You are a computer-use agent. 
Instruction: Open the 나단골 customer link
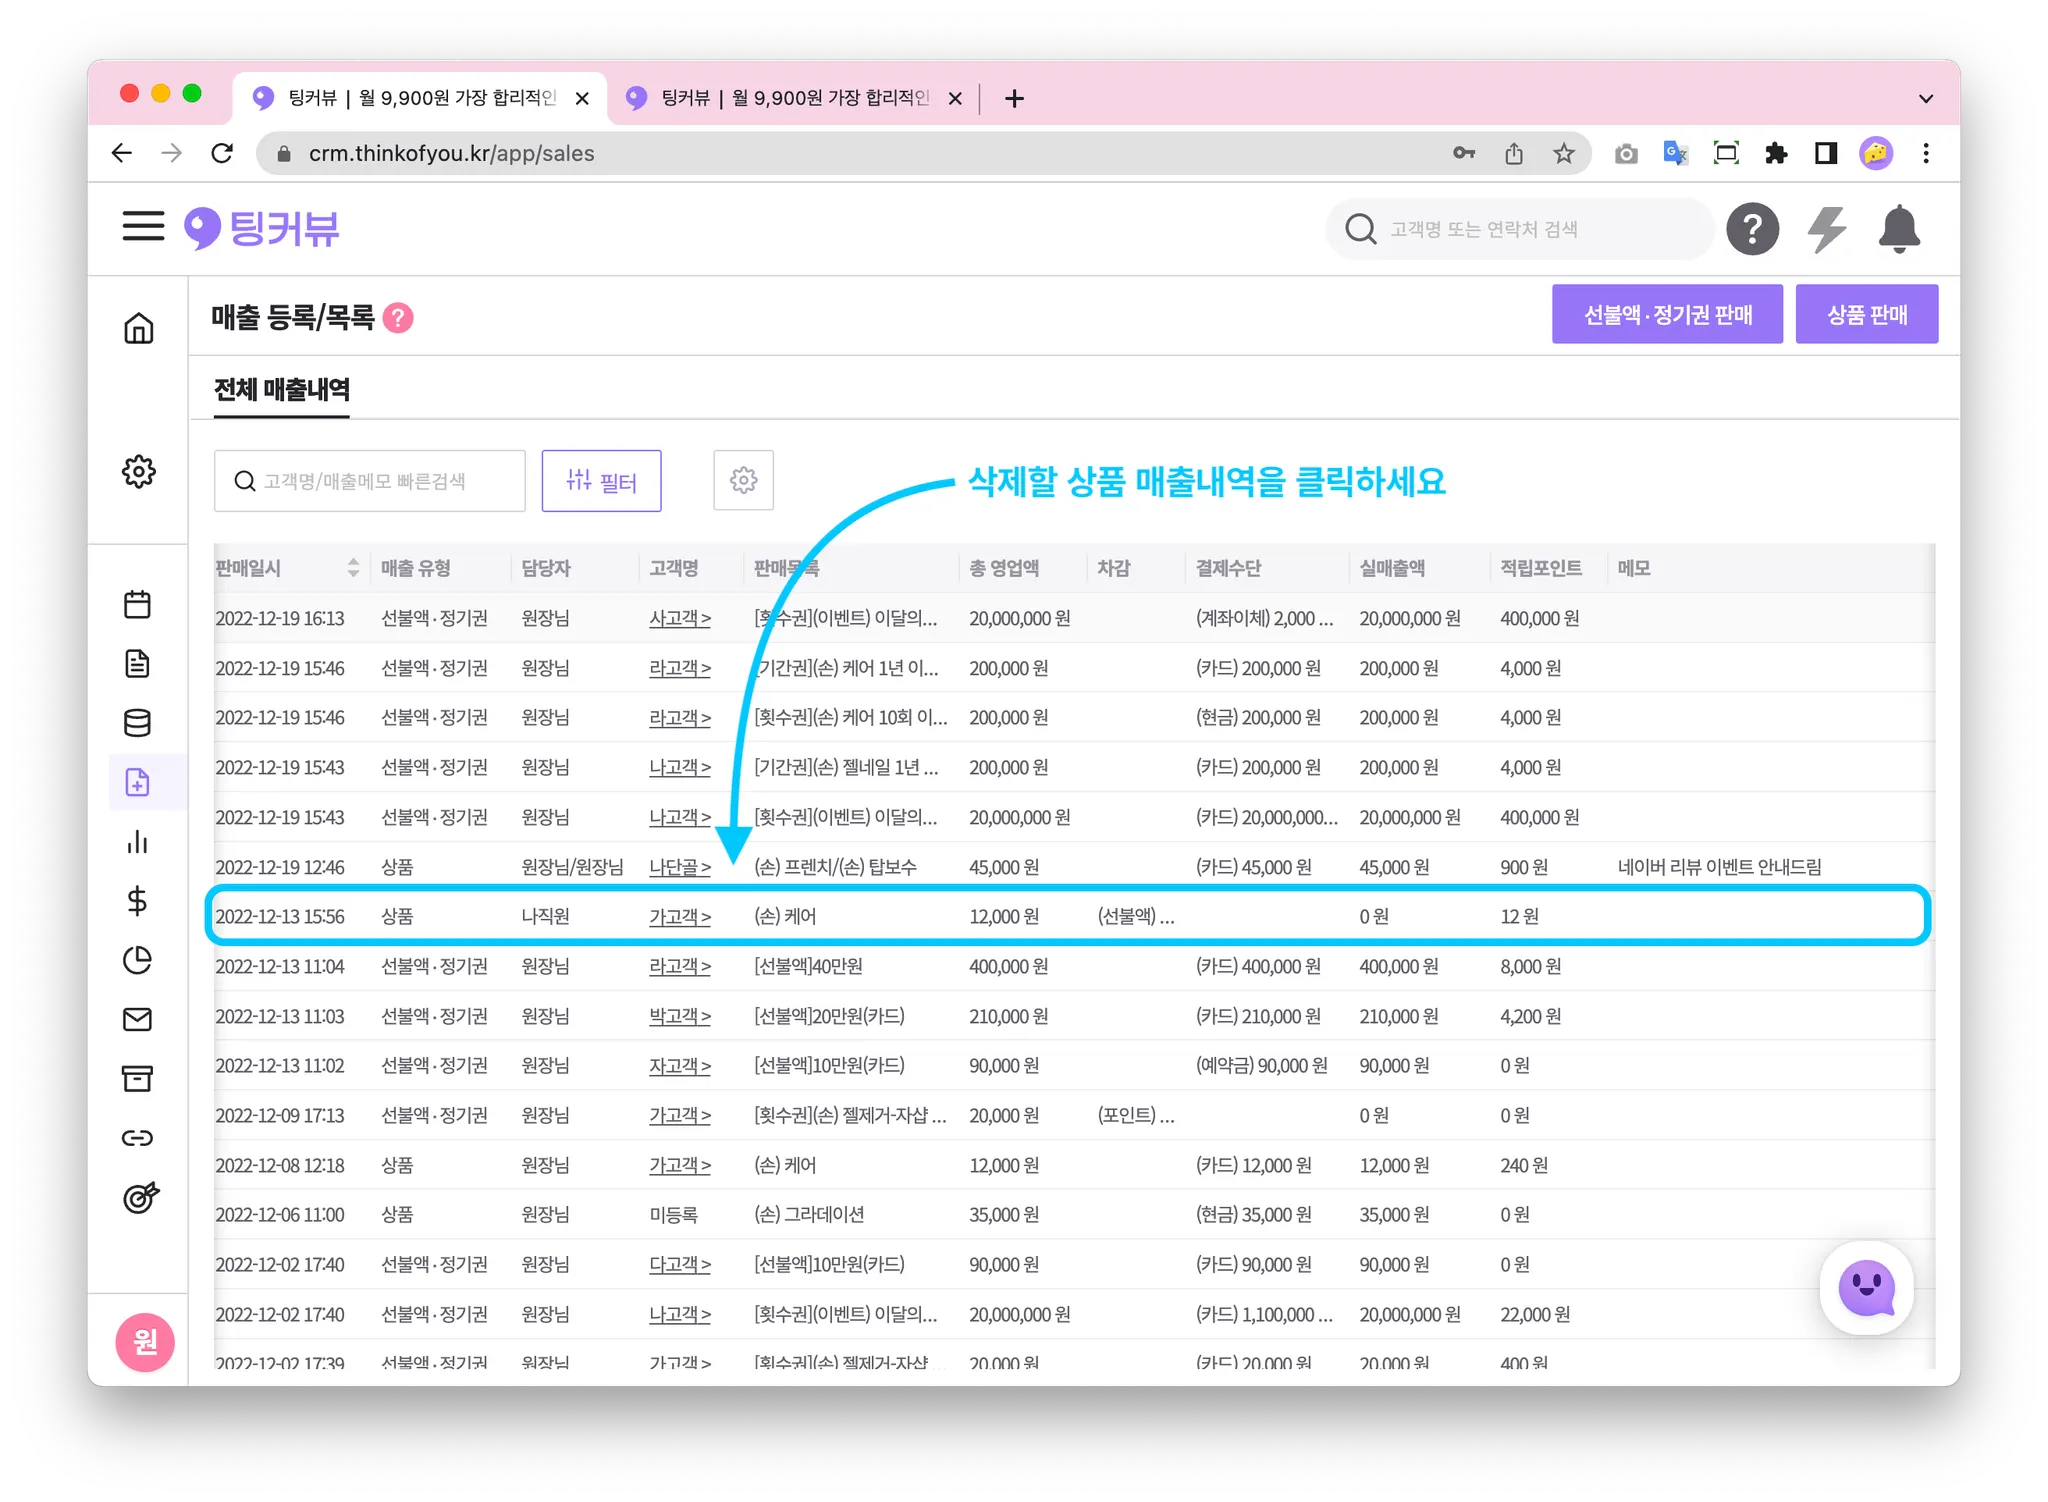click(x=679, y=867)
